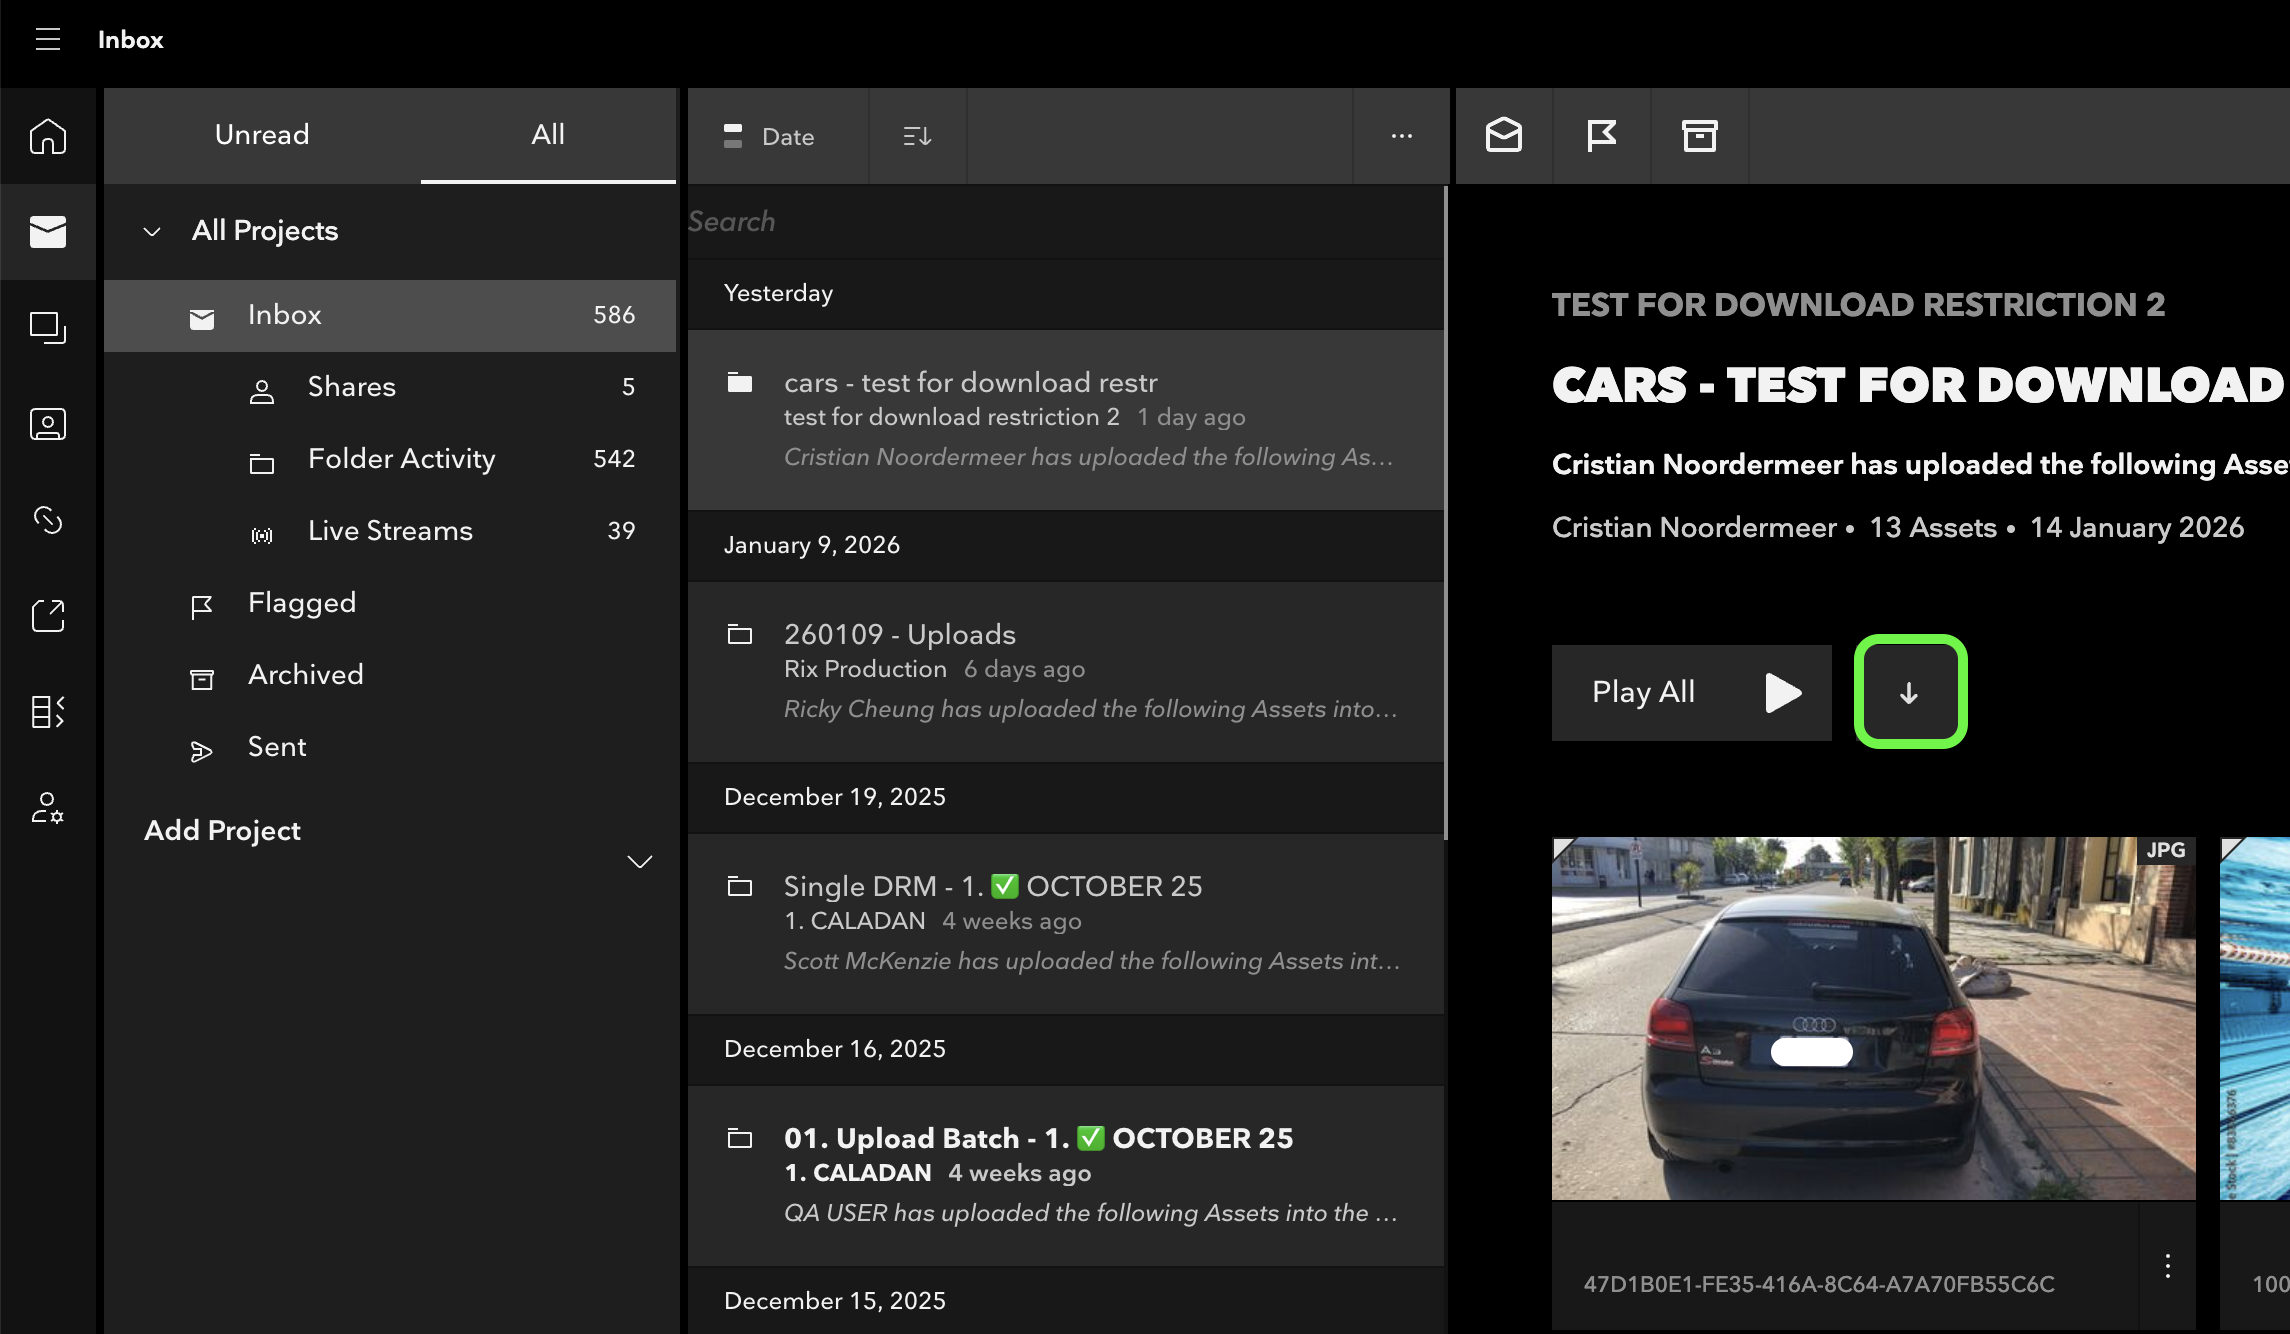This screenshot has height=1334, width=2290.
Task: Open the car JPG thumbnail
Action: point(1872,1018)
